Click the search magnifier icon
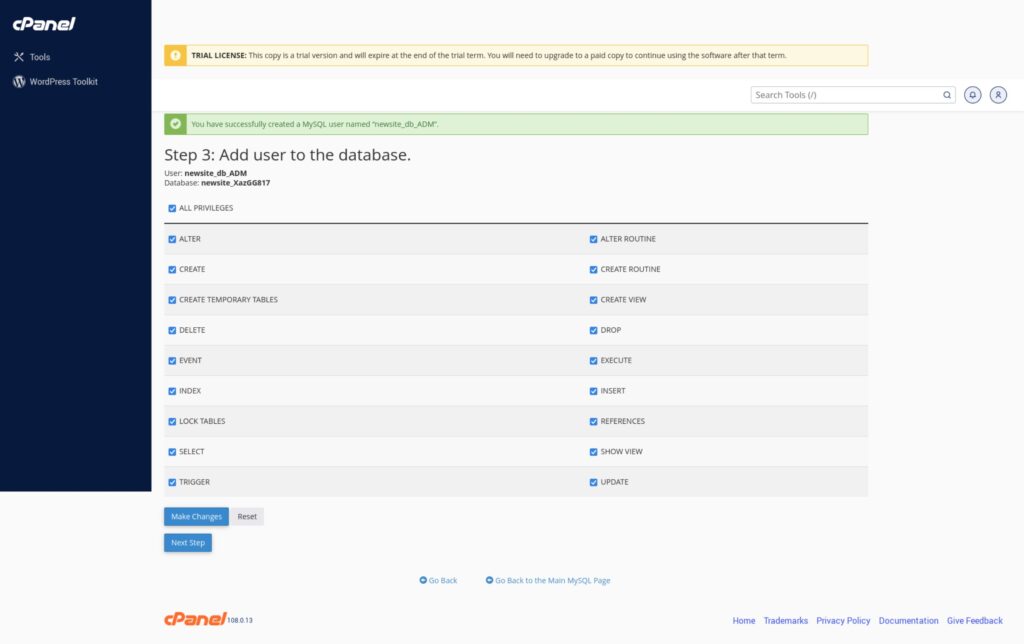 [x=946, y=94]
